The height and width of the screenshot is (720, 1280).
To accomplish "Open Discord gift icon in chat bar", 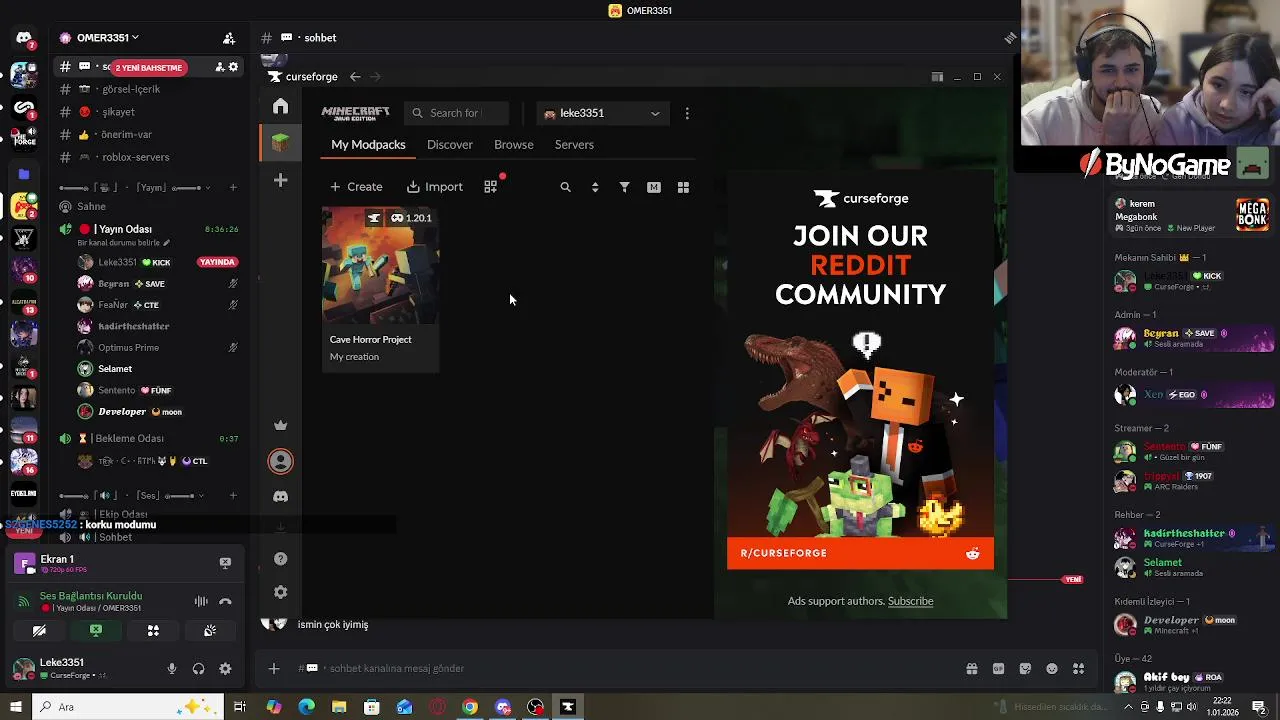I will (971, 669).
